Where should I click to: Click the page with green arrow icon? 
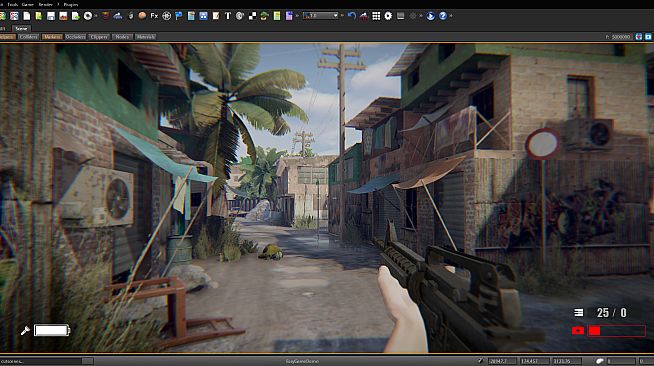pyautogui.click(x=75, y=16)
